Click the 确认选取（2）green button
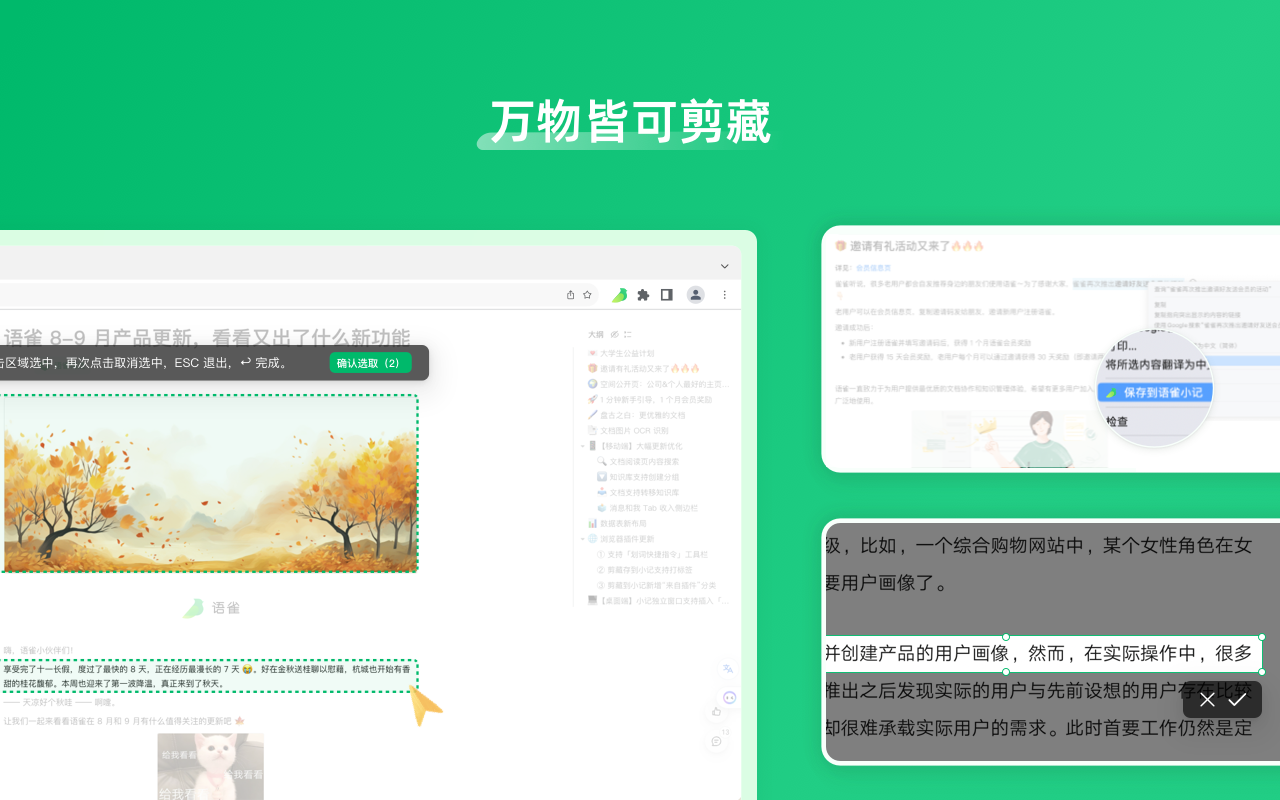 (x=369, y=363)
